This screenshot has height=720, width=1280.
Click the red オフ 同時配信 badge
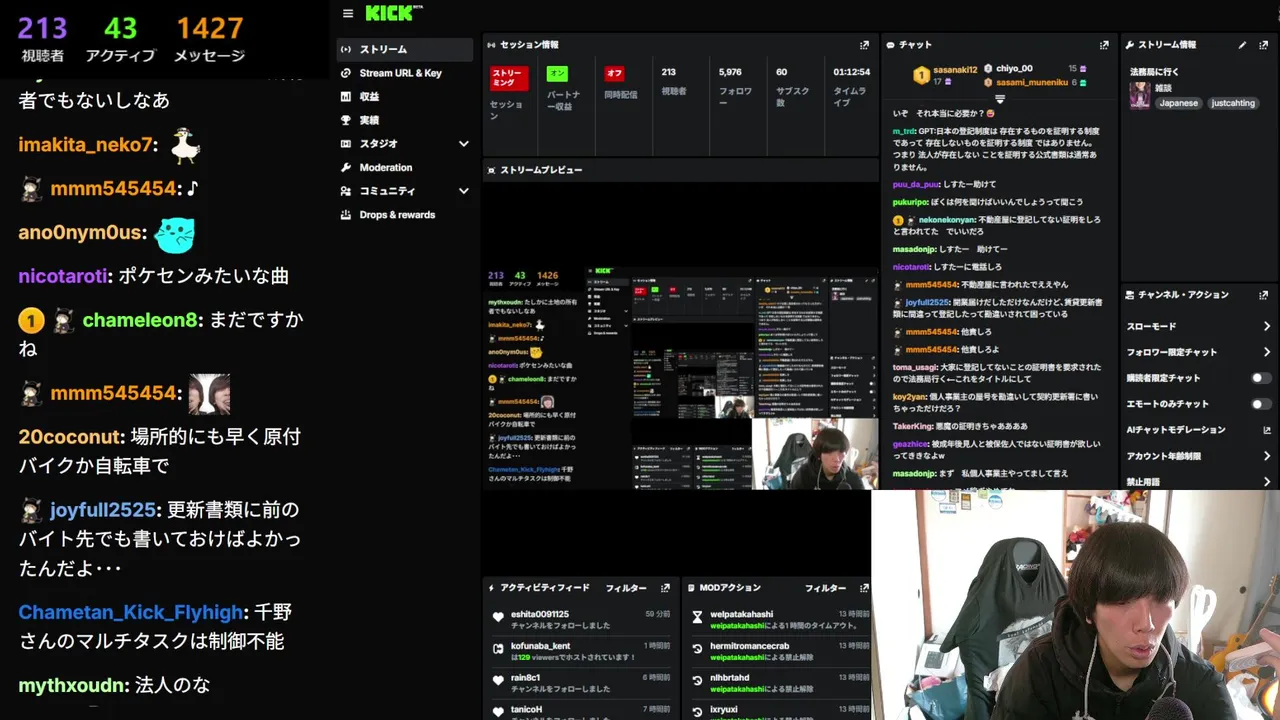(614, 73)
